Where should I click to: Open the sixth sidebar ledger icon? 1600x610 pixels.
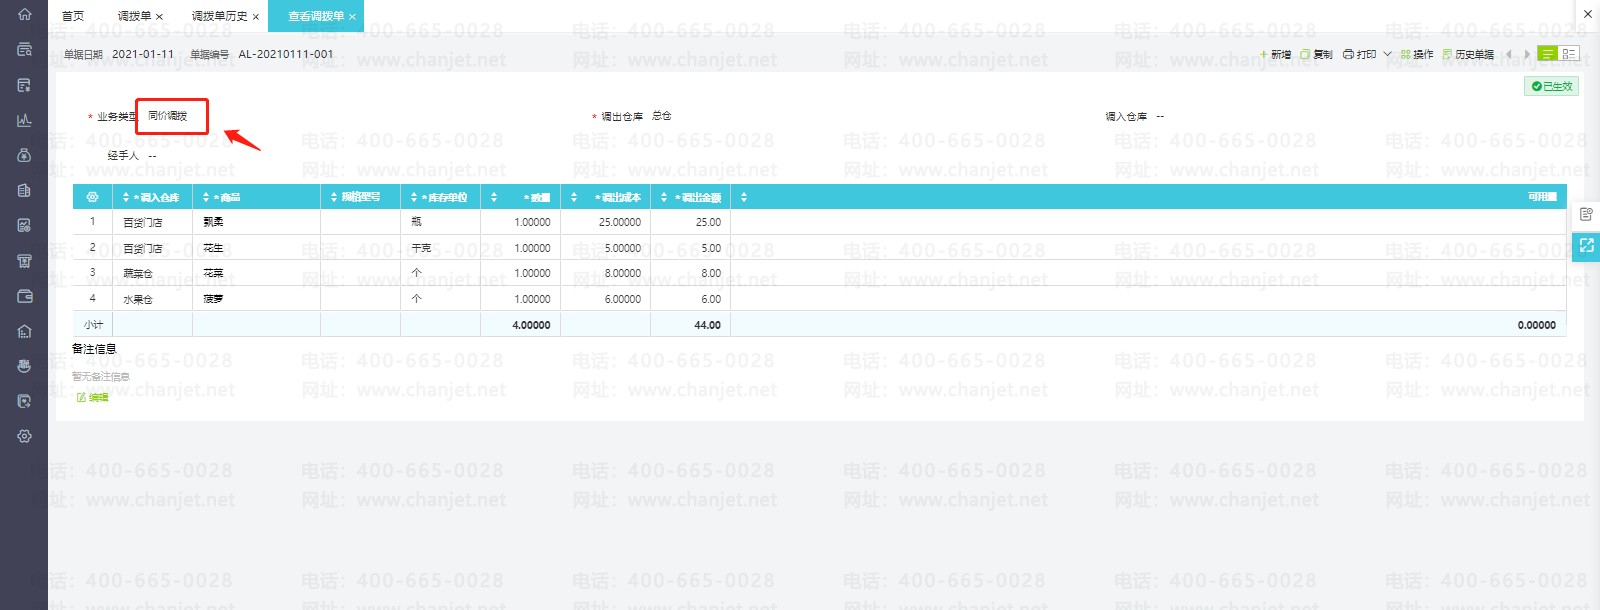(24, 190)
